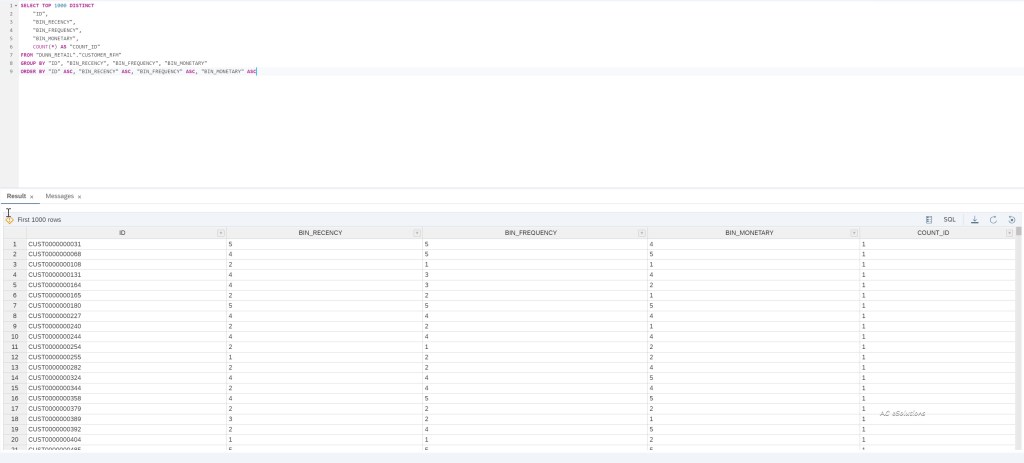This screenshot has height=463, width=1024.
Task: Click the row details view icon
Action: click(929, 219)
